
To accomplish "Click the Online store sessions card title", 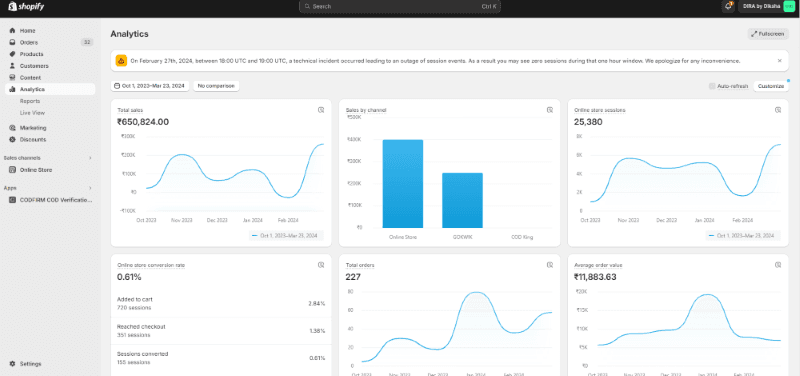I will pyautogui.click(x=600, y=110).
